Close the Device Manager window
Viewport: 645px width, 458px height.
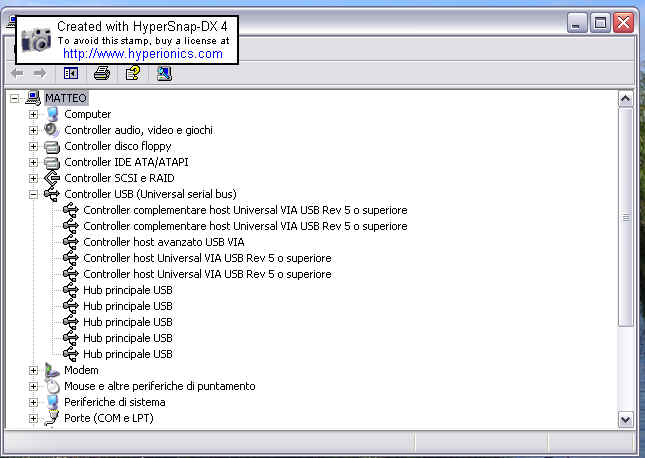tap(623, 23)
